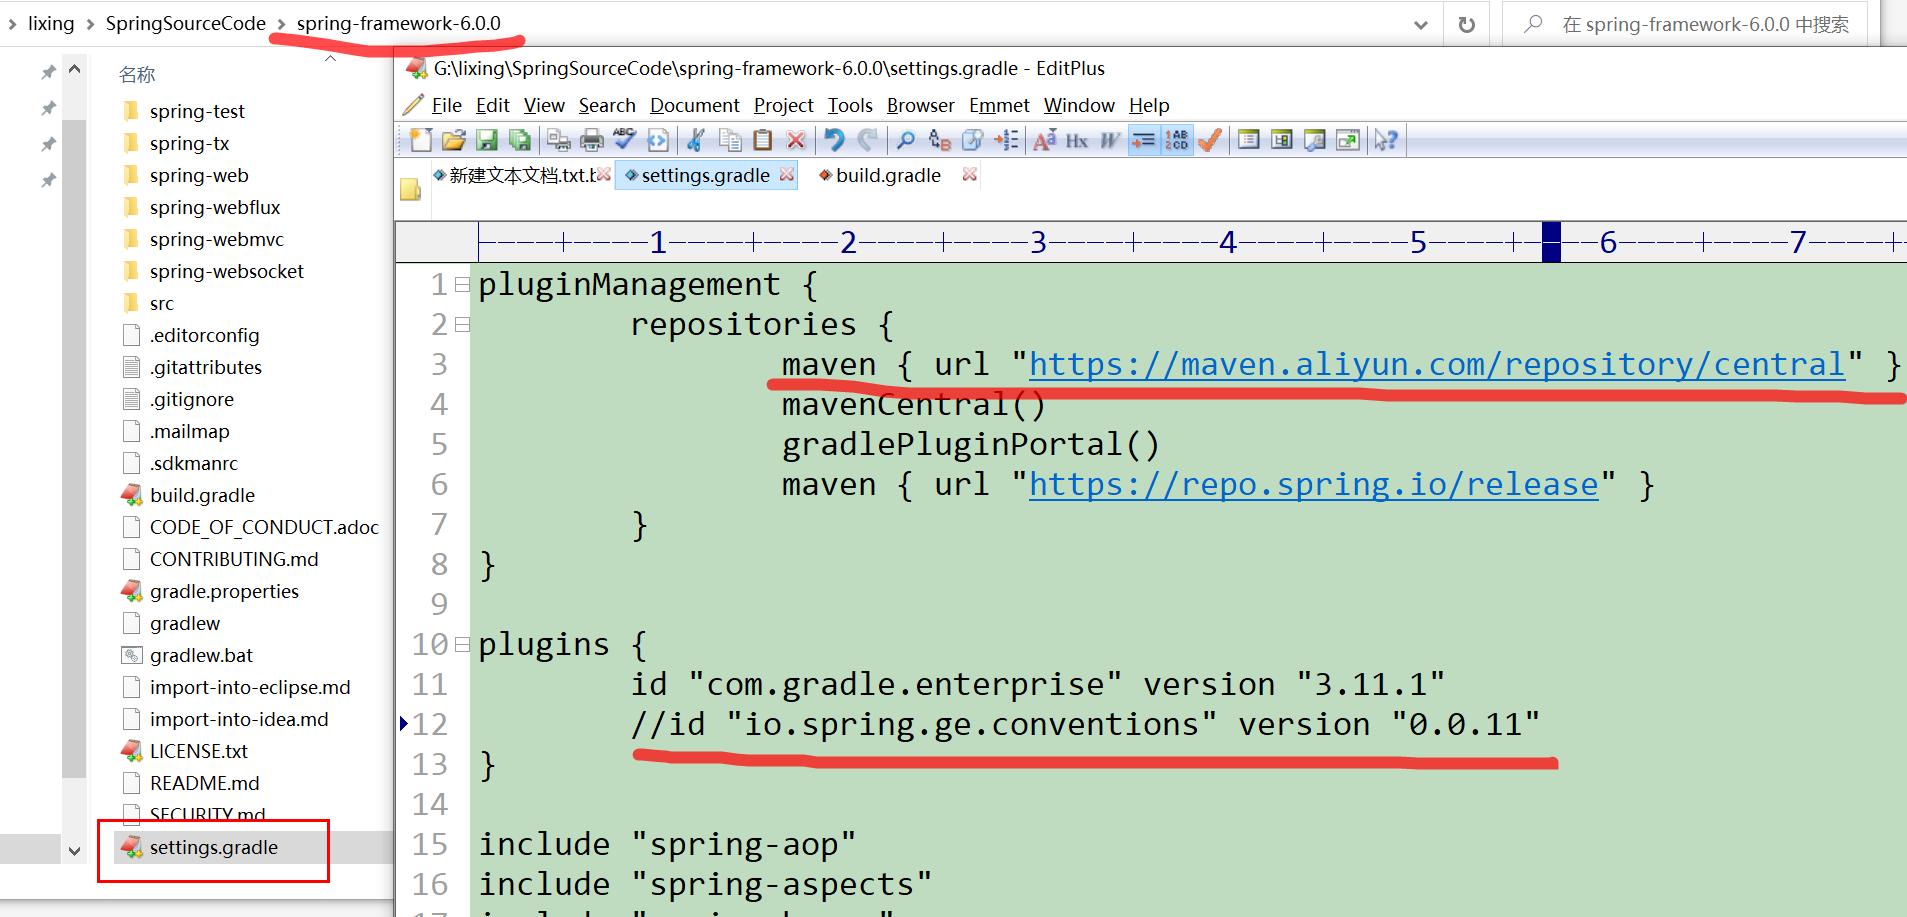This screenshot has height=917, width=1907.
Task: Collapse the repositories block on line 2
Action: [462, 325]
